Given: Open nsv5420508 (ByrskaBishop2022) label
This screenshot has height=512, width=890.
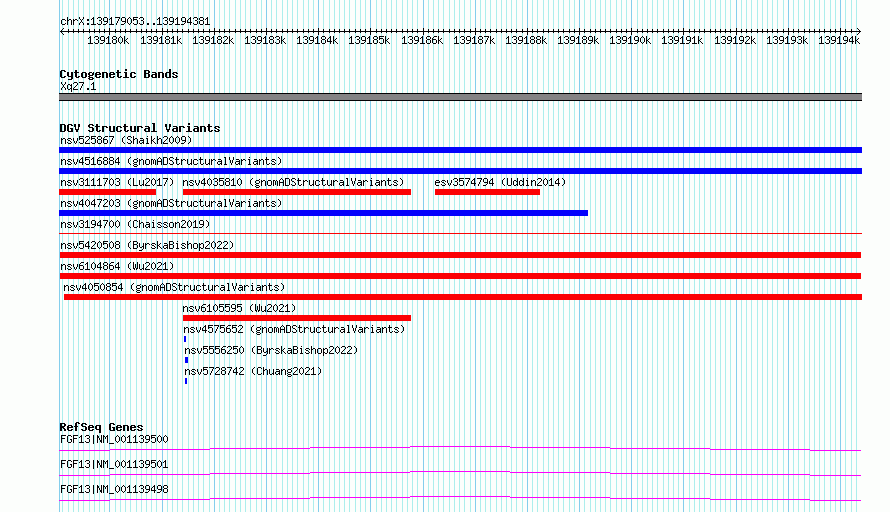Looking at the screenshot, I should click(x=147, y=245).
